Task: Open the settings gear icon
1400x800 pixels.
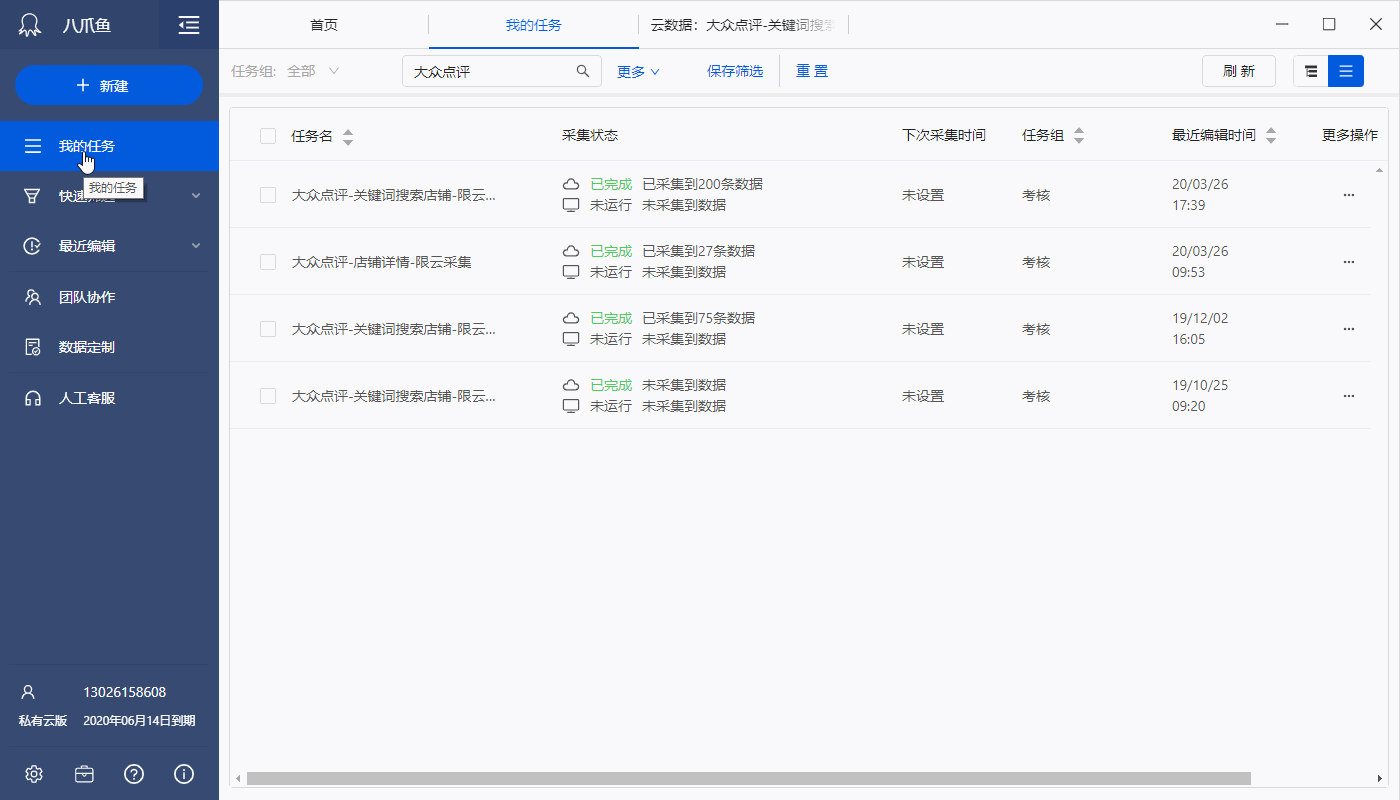Action: pyautogui.click(x=34, y=774)
